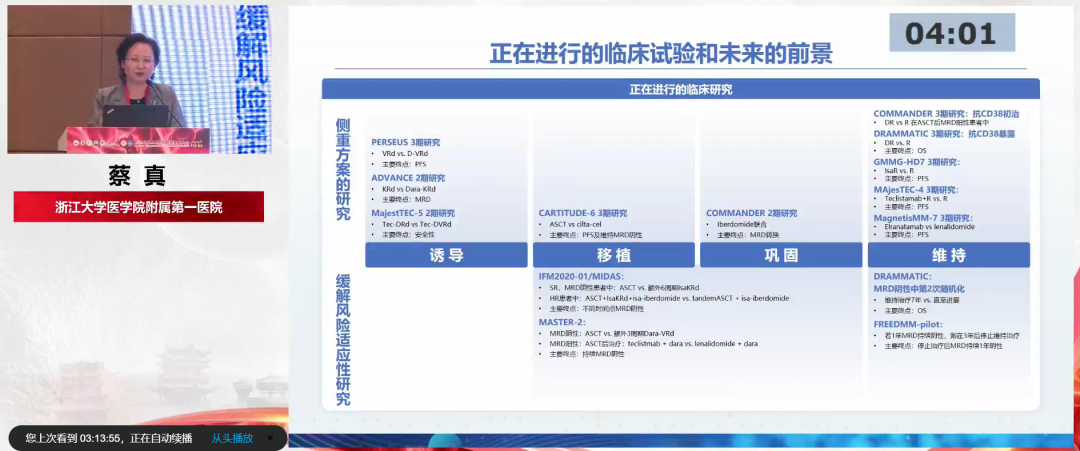The width and height of the screenshot is (1080, 451).
Task: Click the 04:01 countdown timer
Action: 951,34
